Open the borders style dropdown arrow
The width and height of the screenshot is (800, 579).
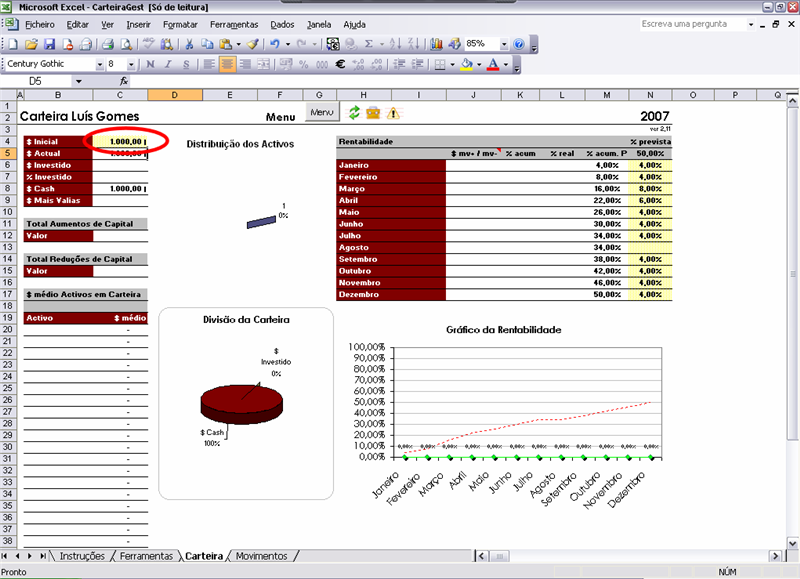tap(453, 64)
